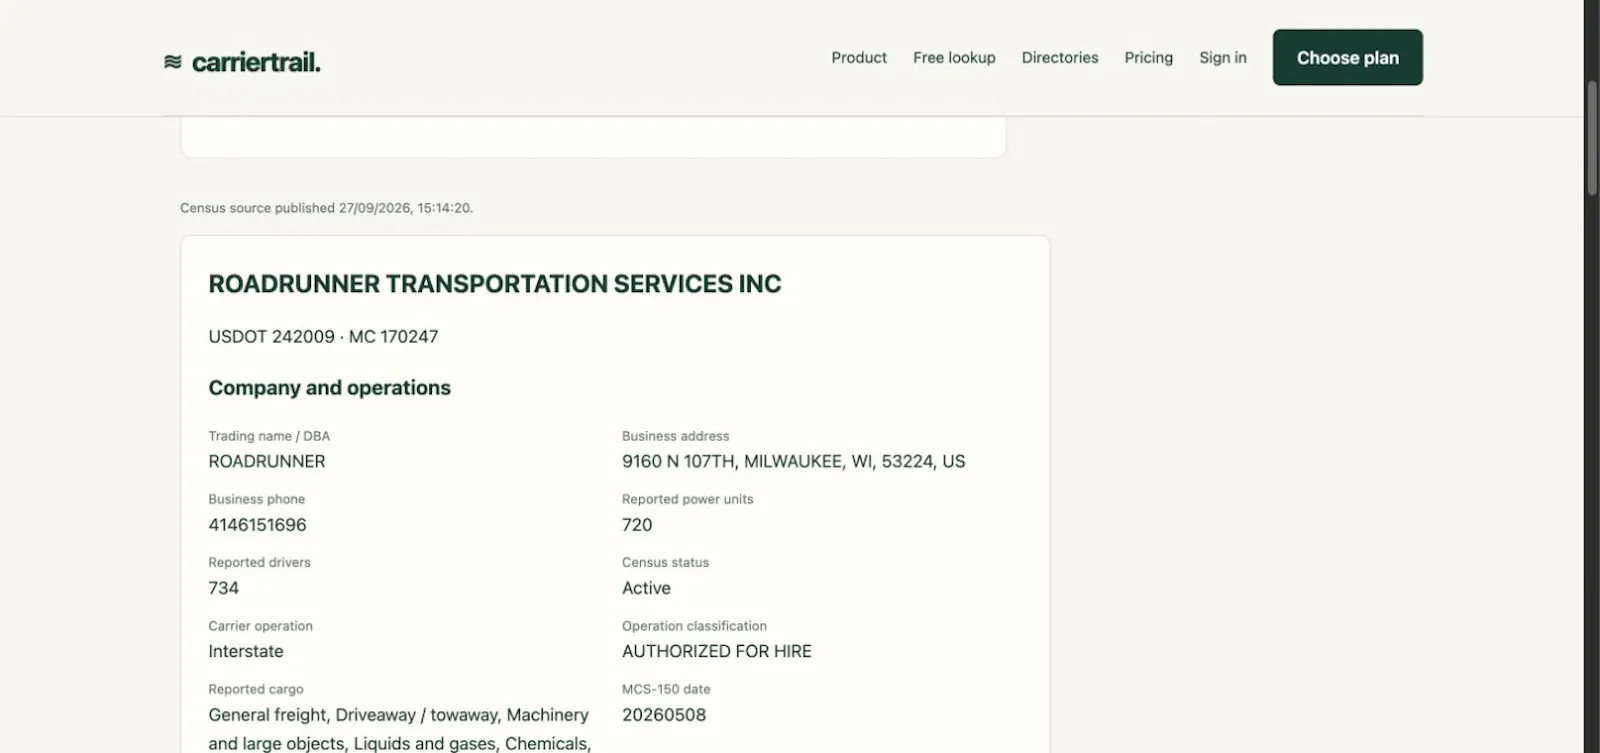Click the AUTHORIZED FOR HIRE classification text
Image resolution: width=1600 pixels, height=753 pixels.
717,651
